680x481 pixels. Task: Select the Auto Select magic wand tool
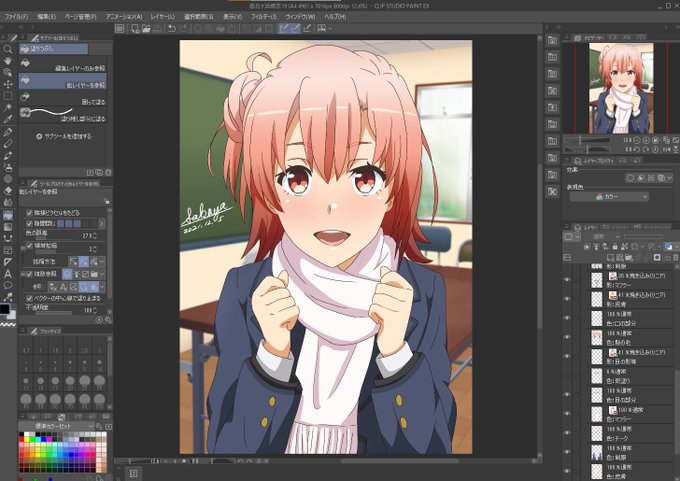[8, 108]
